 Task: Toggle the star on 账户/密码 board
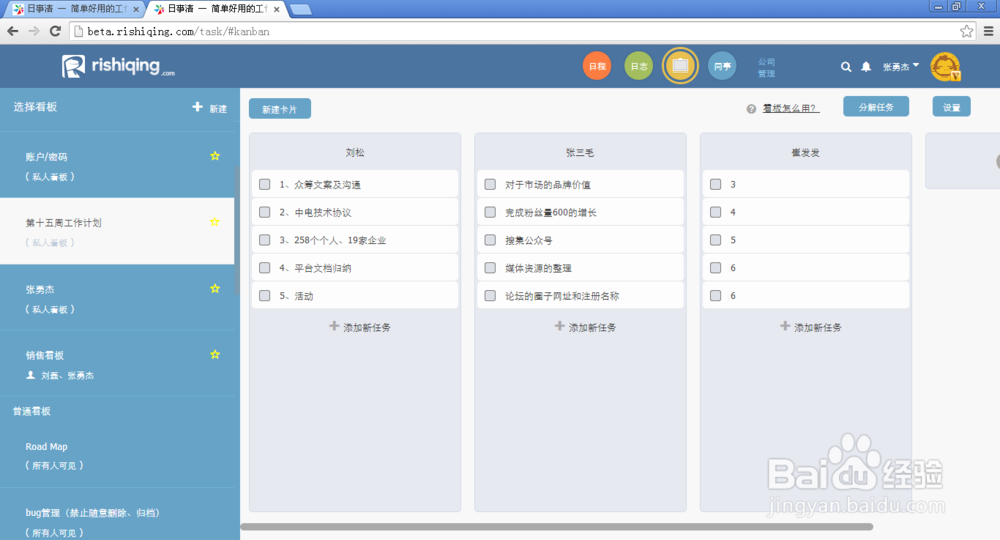[215, 156]
